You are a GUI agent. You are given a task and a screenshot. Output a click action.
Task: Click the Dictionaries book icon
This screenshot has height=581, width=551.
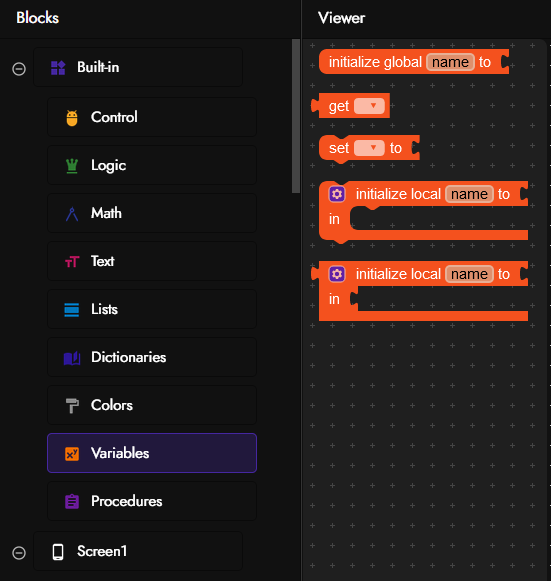tap(72, 358)
